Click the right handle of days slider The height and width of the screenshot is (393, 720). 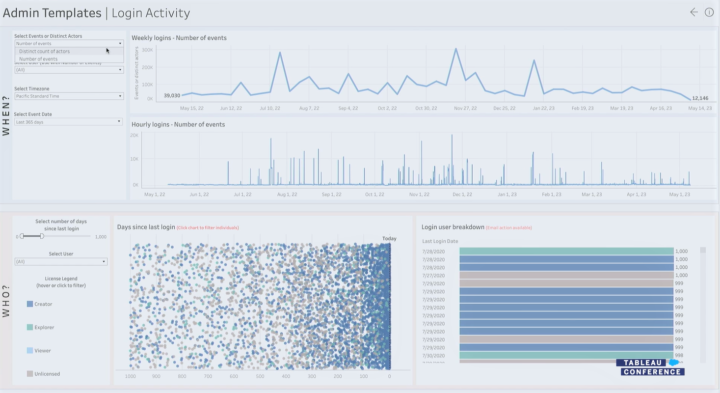42,236
